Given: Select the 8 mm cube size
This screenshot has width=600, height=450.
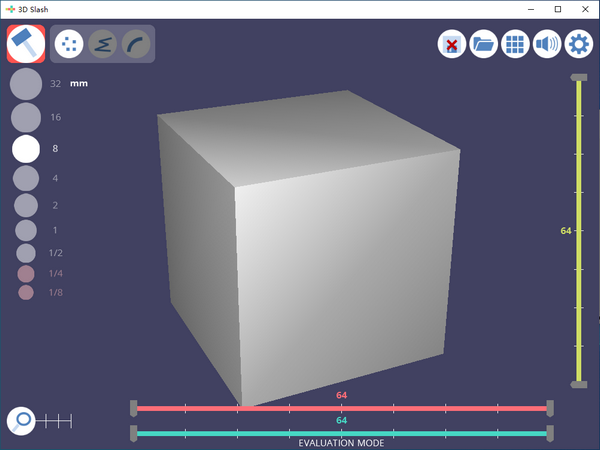Looking at the screenshot, I should [26, 149].
